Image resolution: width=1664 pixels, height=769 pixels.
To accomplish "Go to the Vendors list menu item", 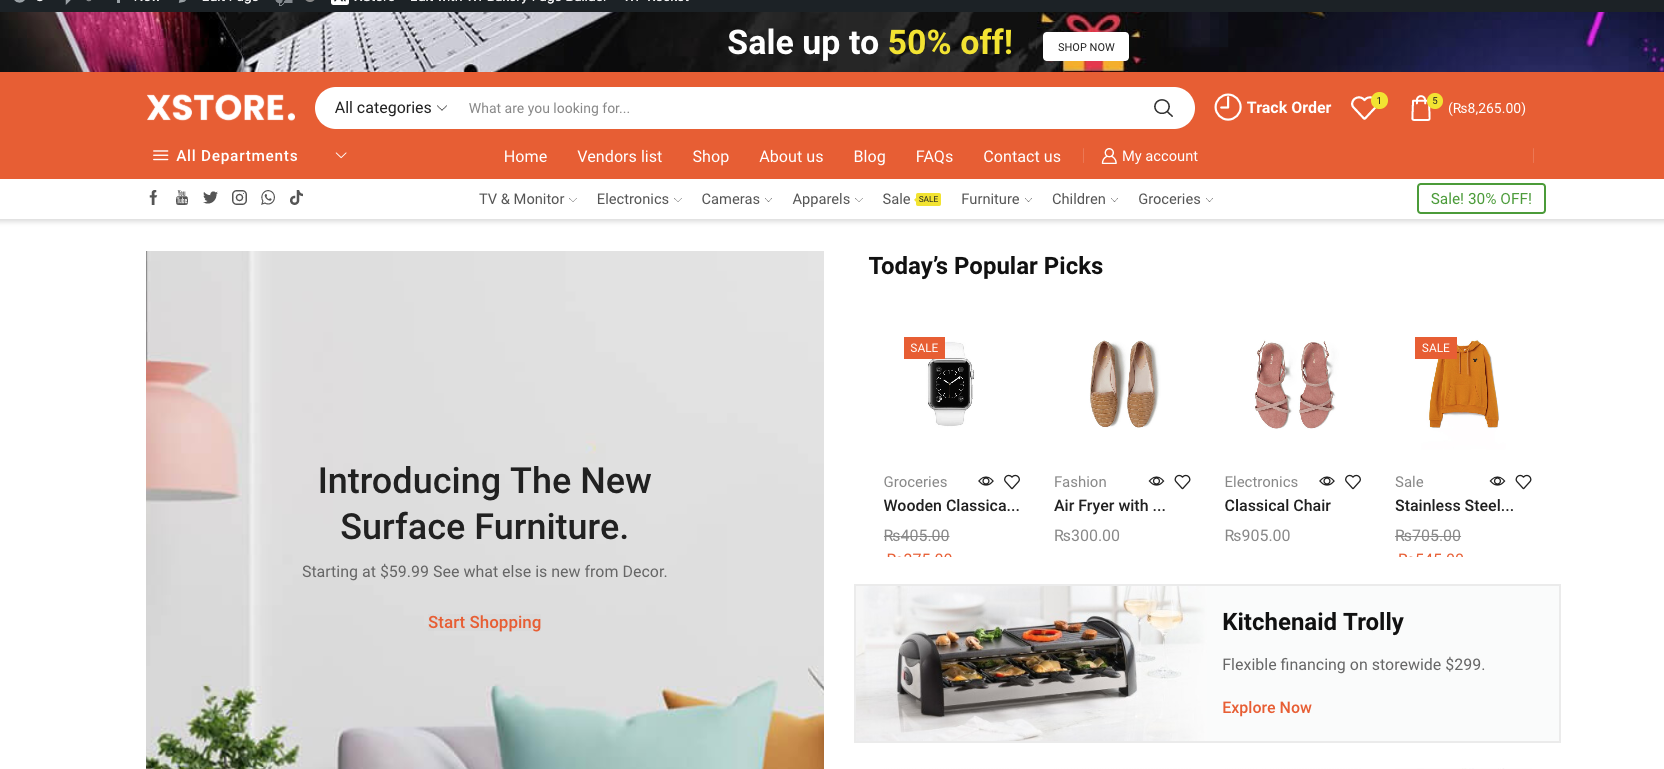I will tap(619, 156).
